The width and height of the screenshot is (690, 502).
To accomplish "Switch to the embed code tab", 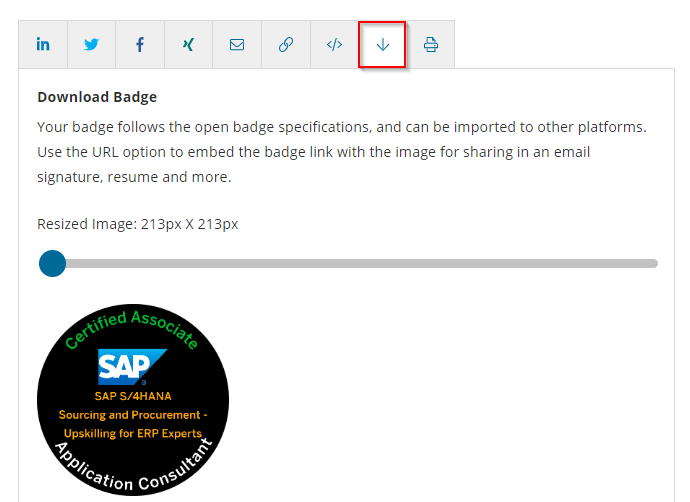I will click(334, 45).
